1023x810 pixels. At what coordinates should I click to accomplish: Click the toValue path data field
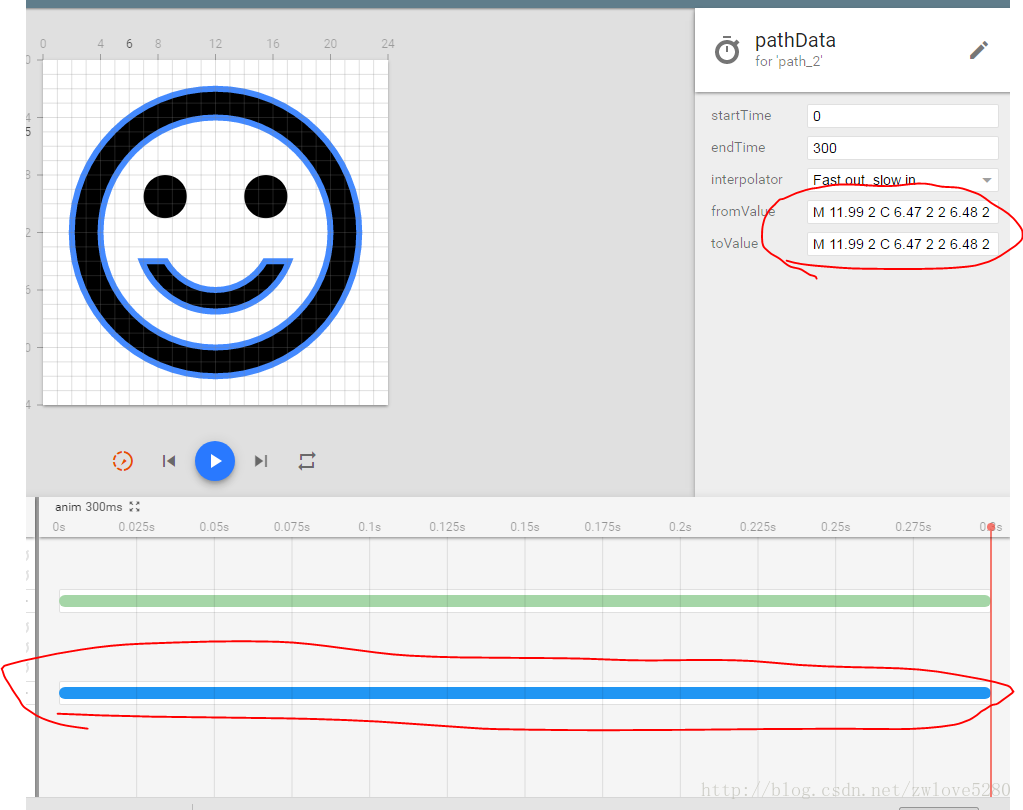click(x=902, y=244)
